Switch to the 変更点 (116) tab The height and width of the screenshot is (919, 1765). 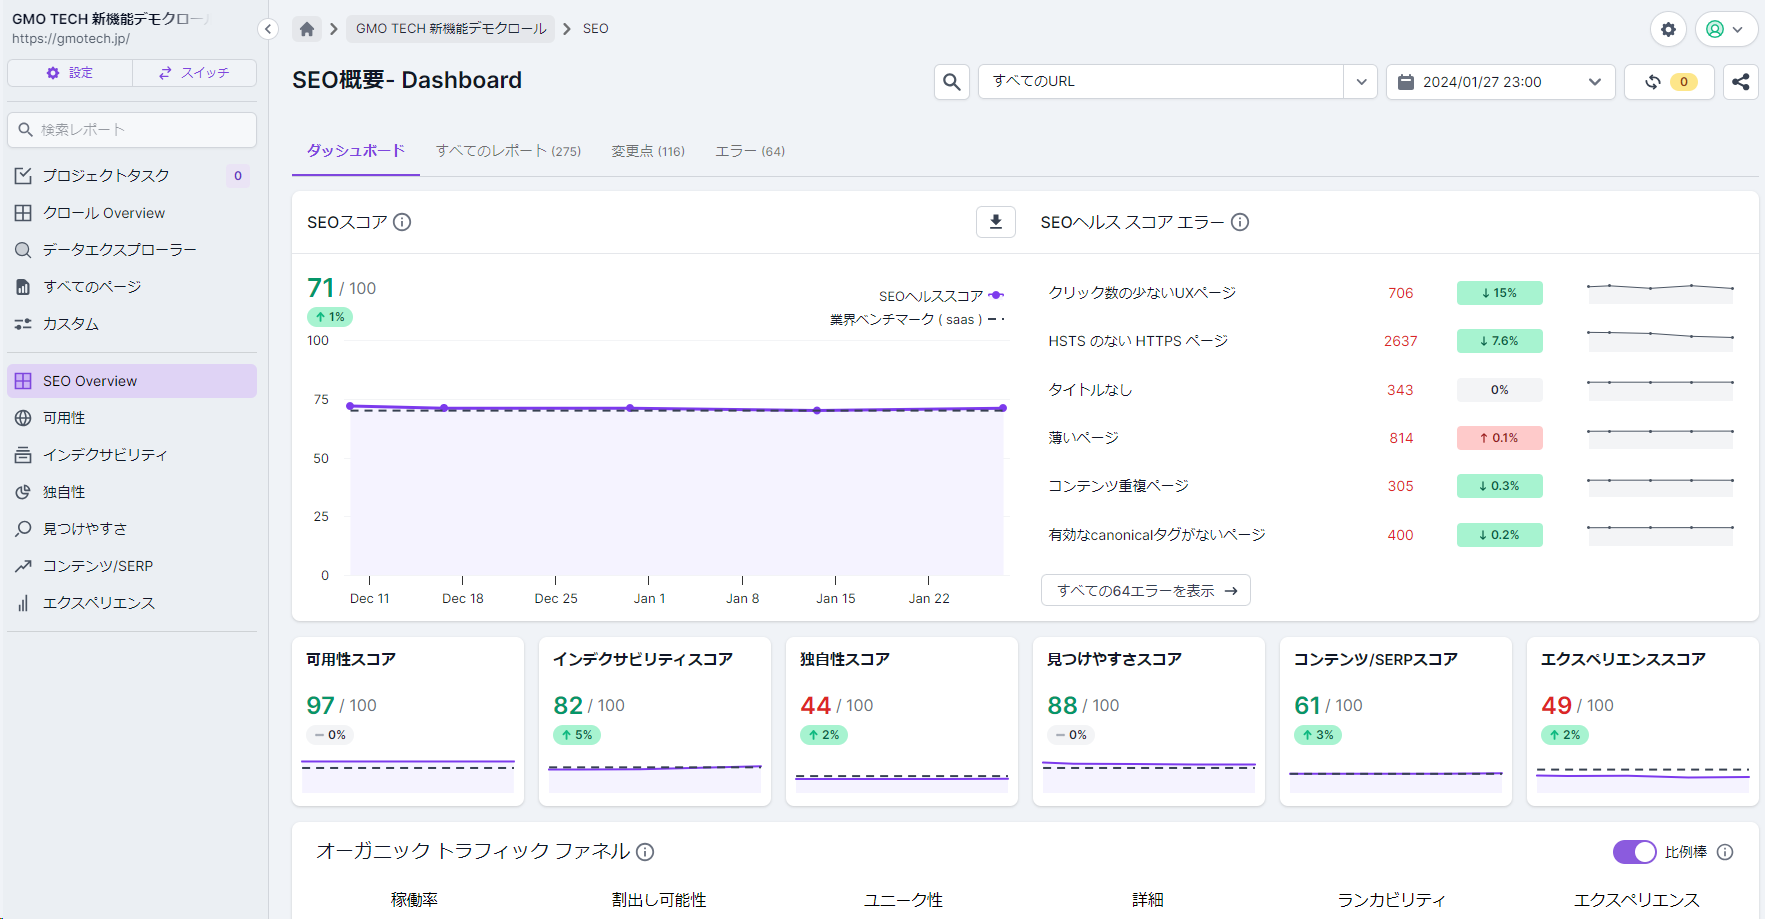647,150
